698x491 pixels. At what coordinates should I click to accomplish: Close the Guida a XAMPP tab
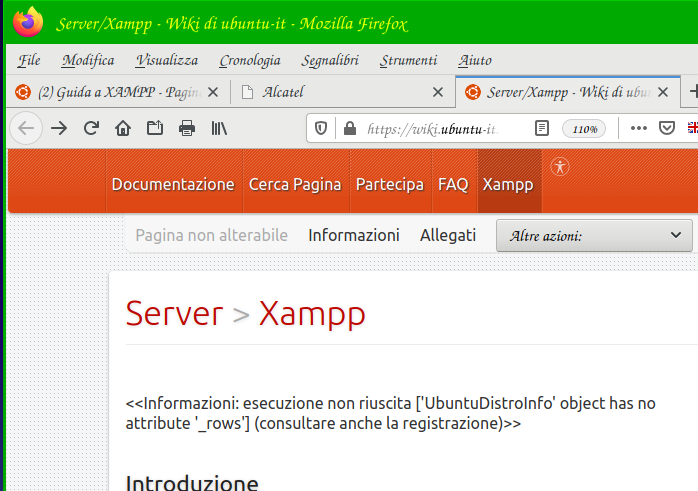(213, 92)
